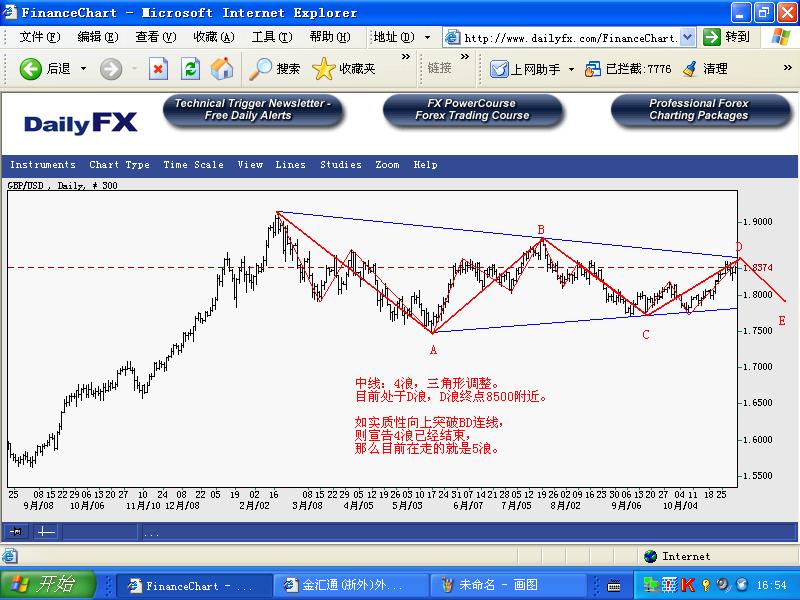Screen dimensions: 800x600
Task: Open Technical Trigger Newsletter banner
Action: 253,110
